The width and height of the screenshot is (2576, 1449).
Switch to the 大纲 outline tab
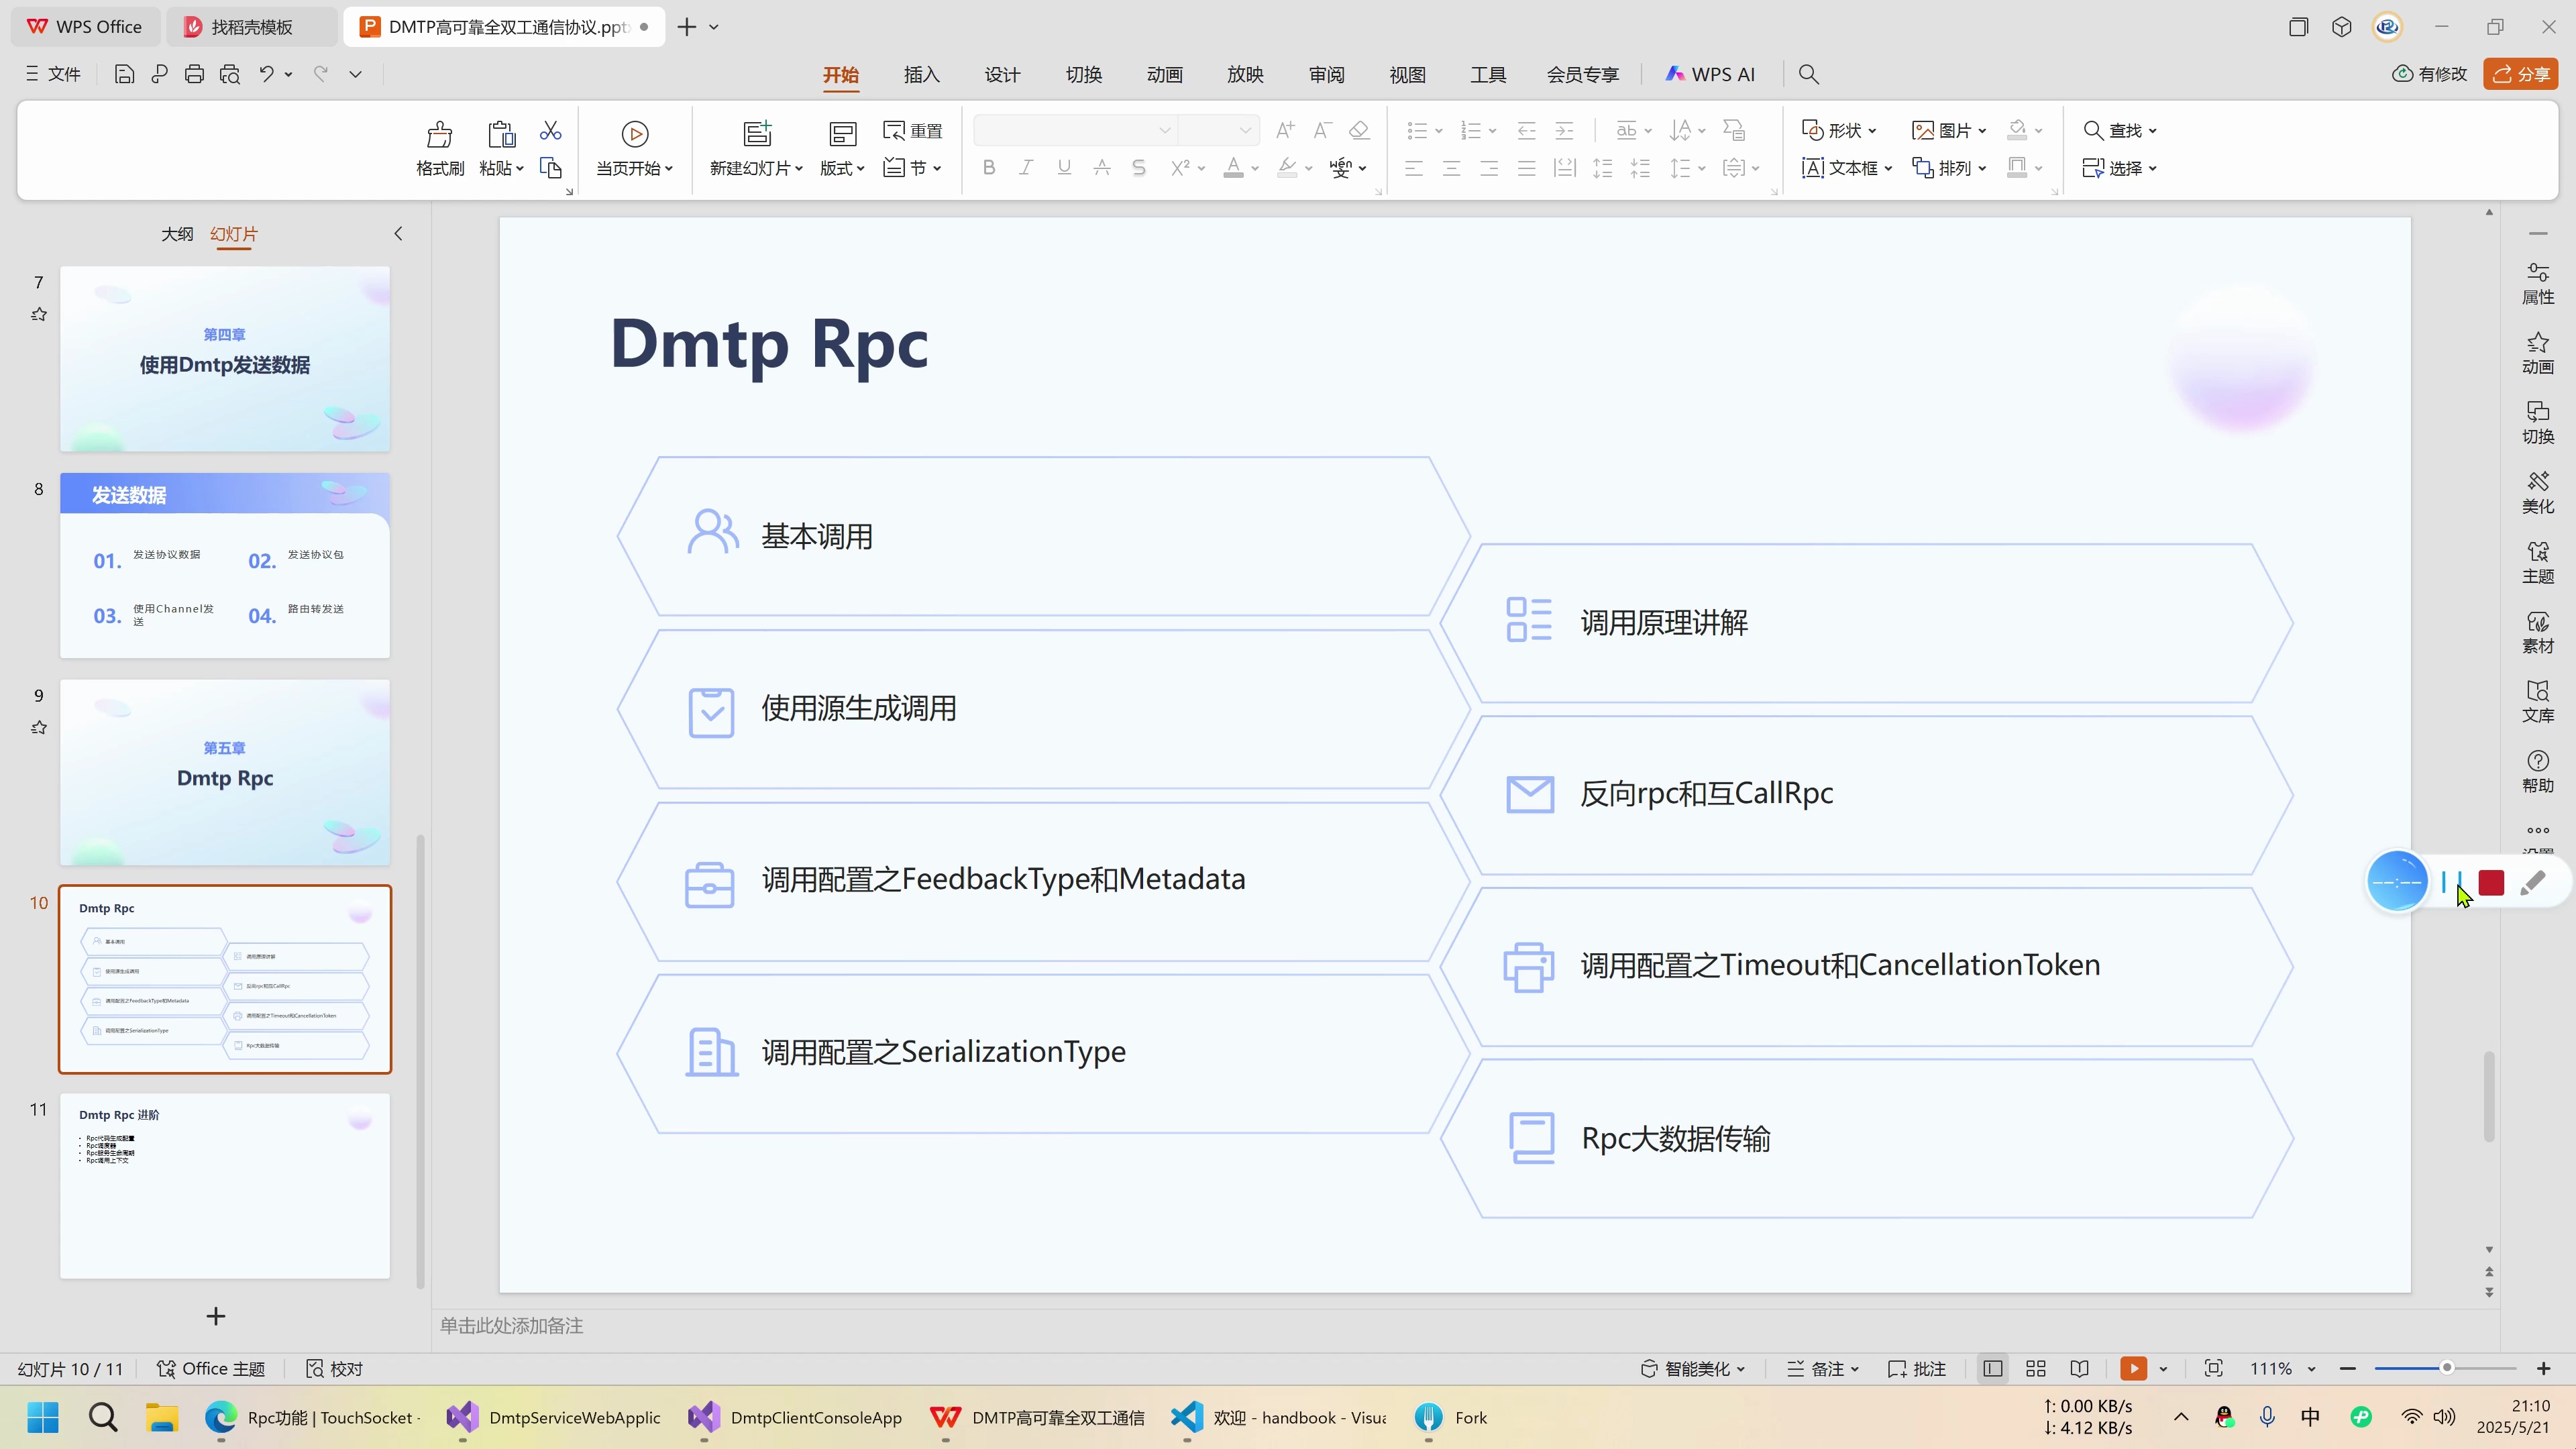[177, 233]
